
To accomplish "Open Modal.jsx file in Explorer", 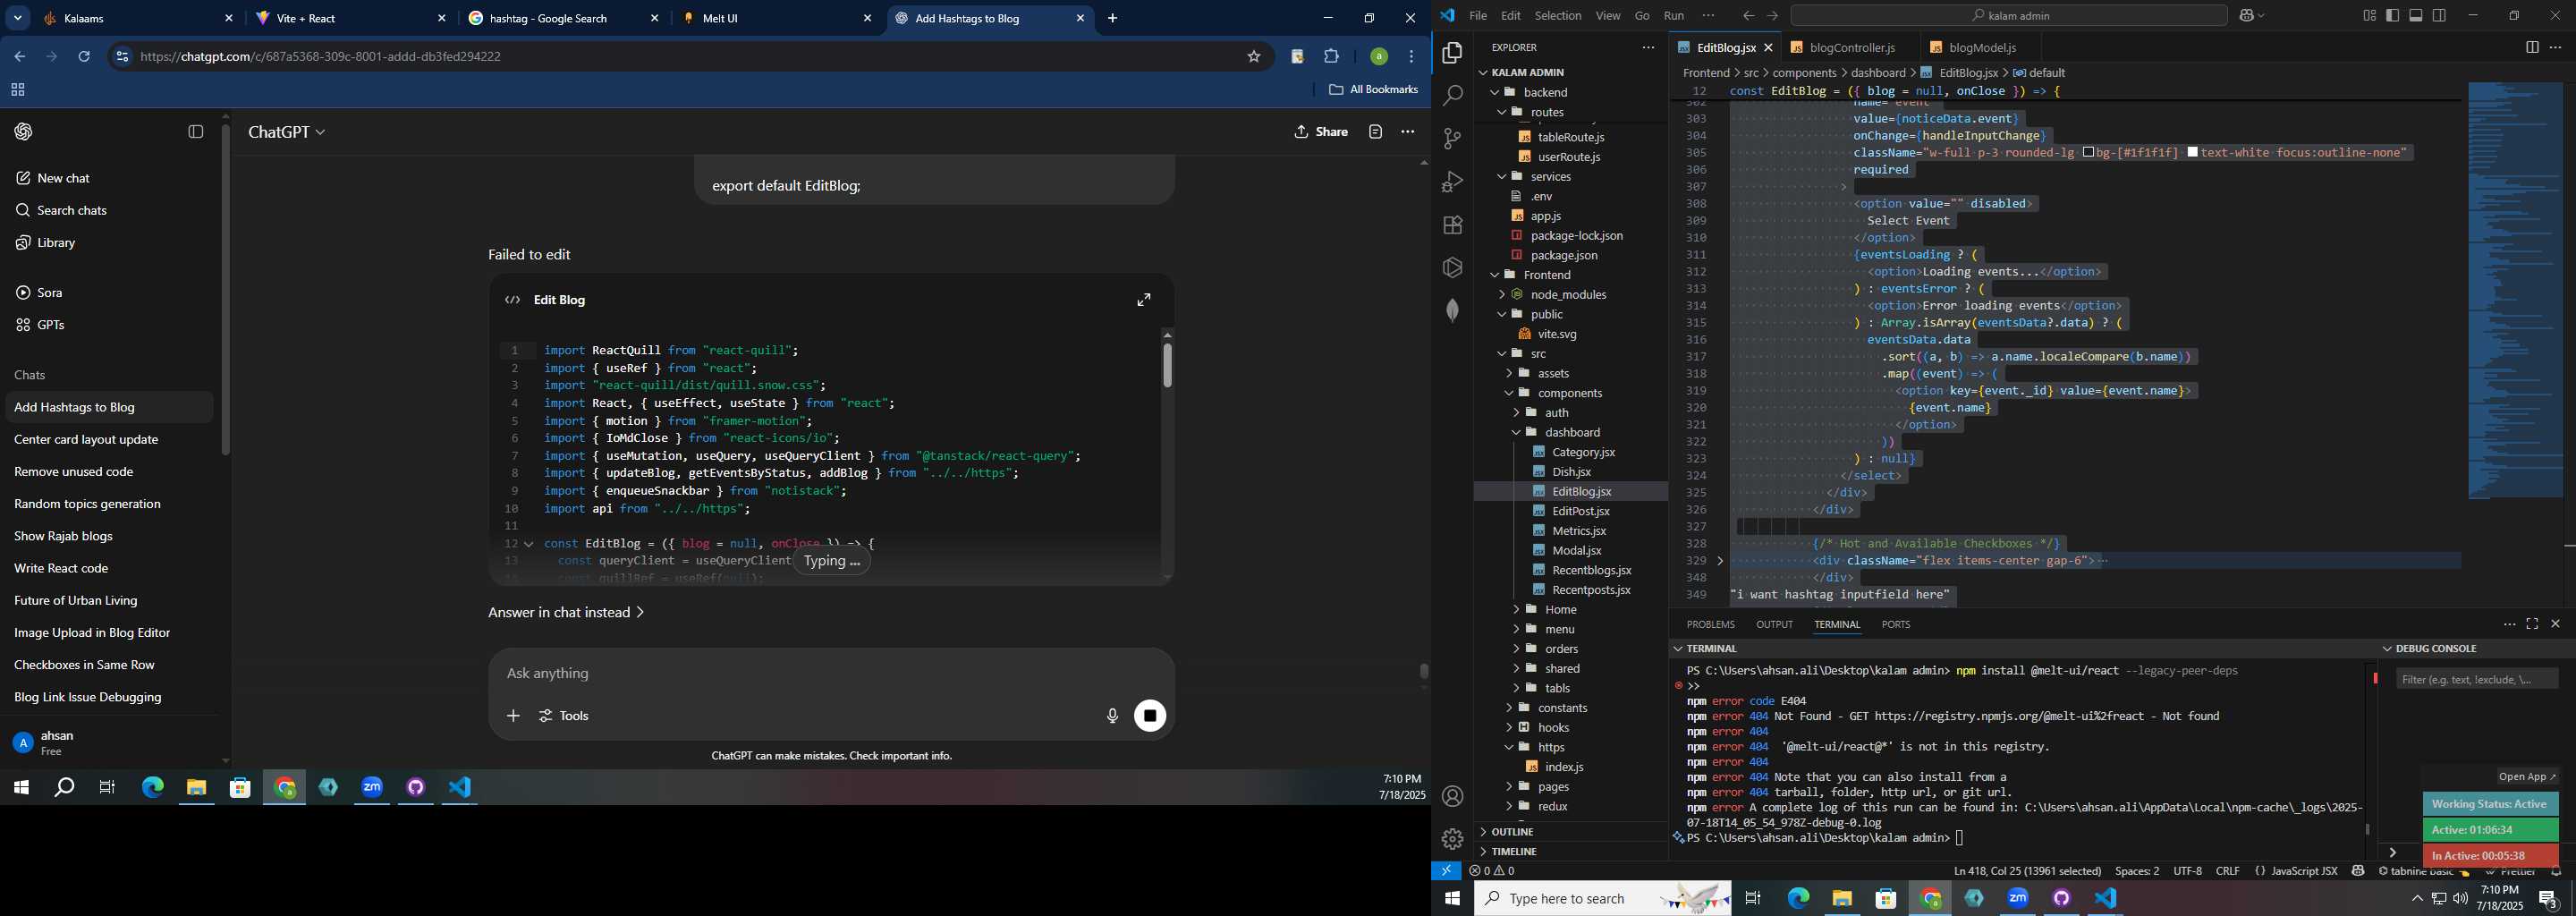I will (x=1576, y=550).
